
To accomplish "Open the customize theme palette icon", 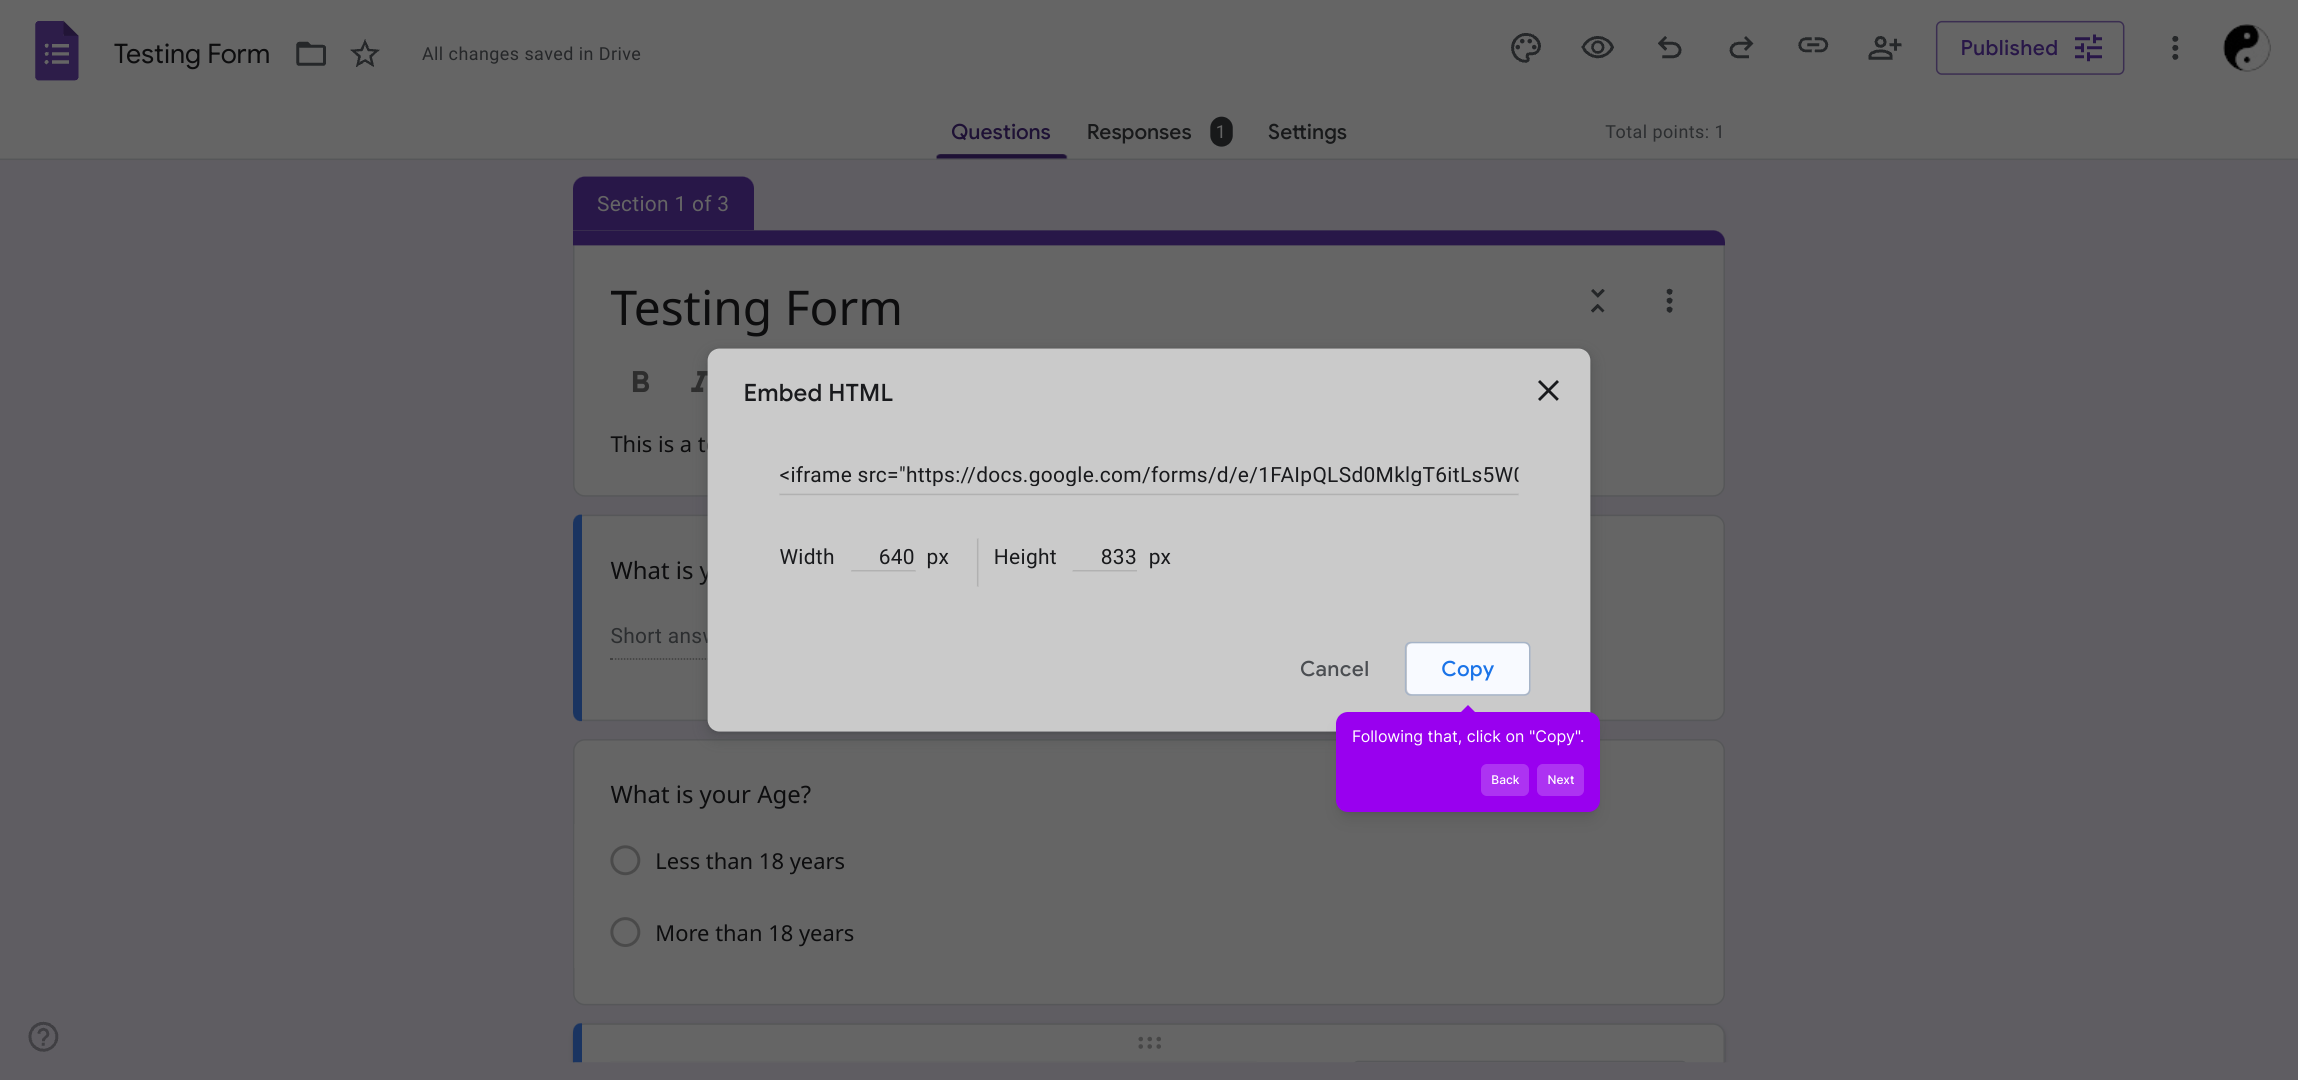I will click(1525, 48).
